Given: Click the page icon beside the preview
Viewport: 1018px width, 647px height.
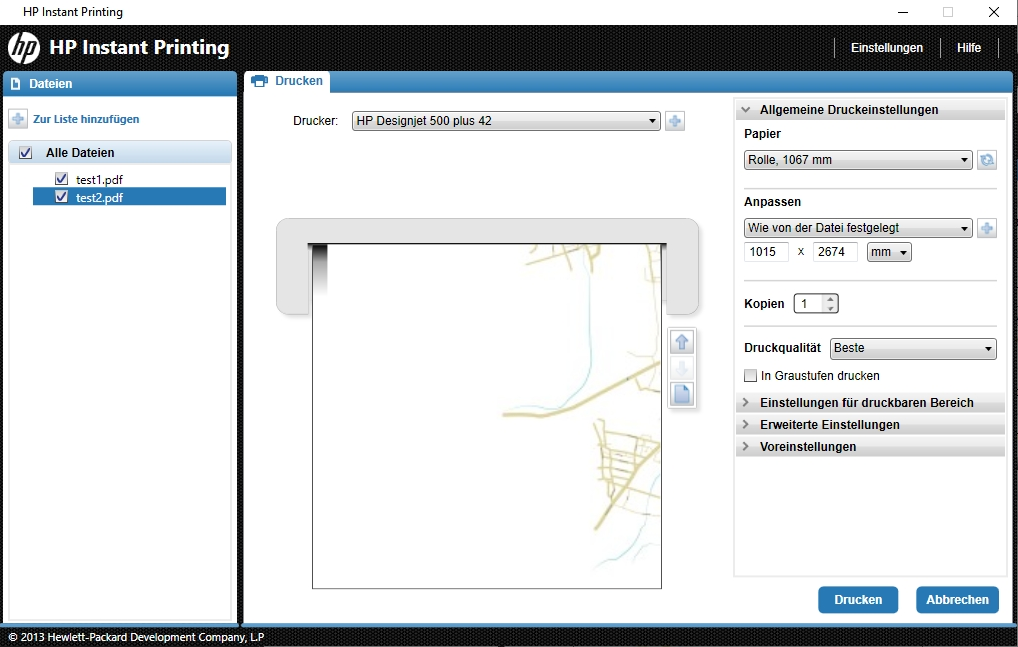Looking at the screenshot, I should coord(682,394).
